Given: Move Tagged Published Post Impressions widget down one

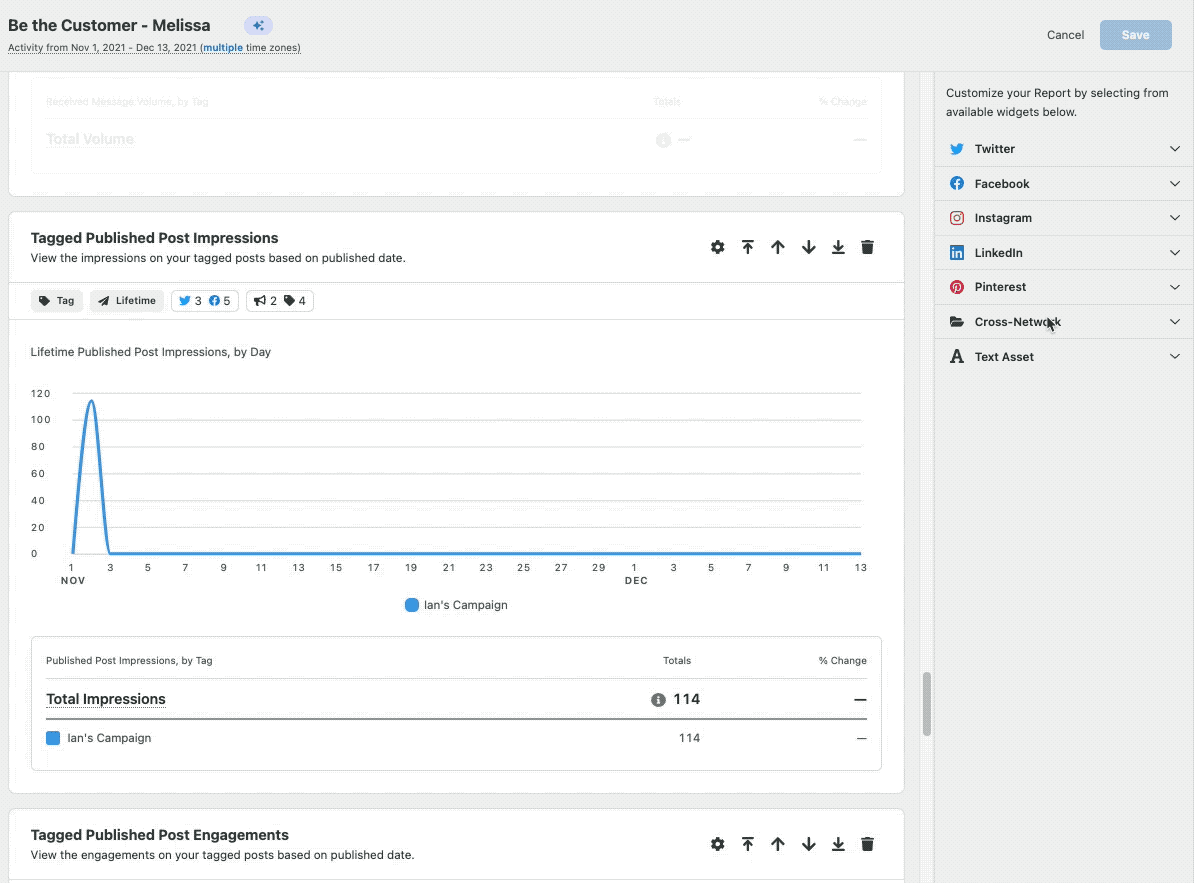Looking at the screenshot, I should click(809, 247).
